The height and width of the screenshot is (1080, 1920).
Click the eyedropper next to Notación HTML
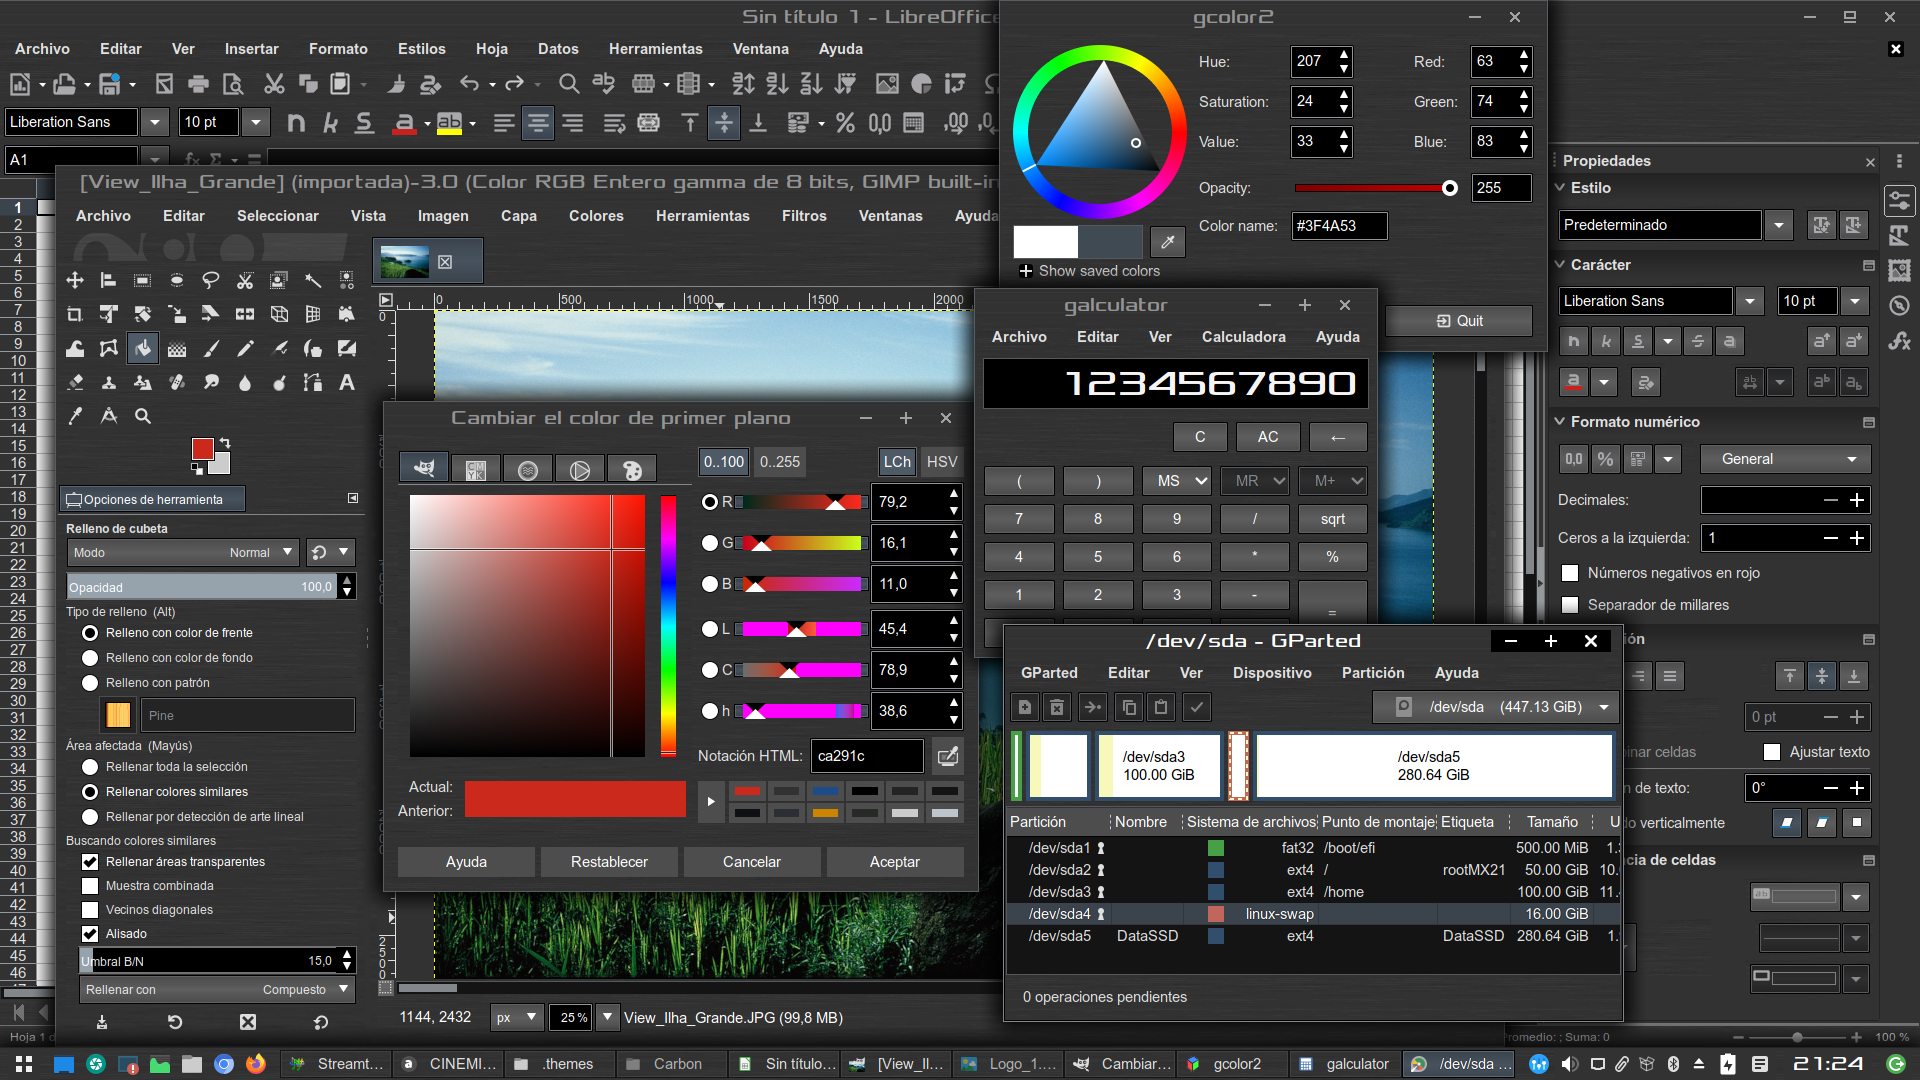(x=947, y=756)
